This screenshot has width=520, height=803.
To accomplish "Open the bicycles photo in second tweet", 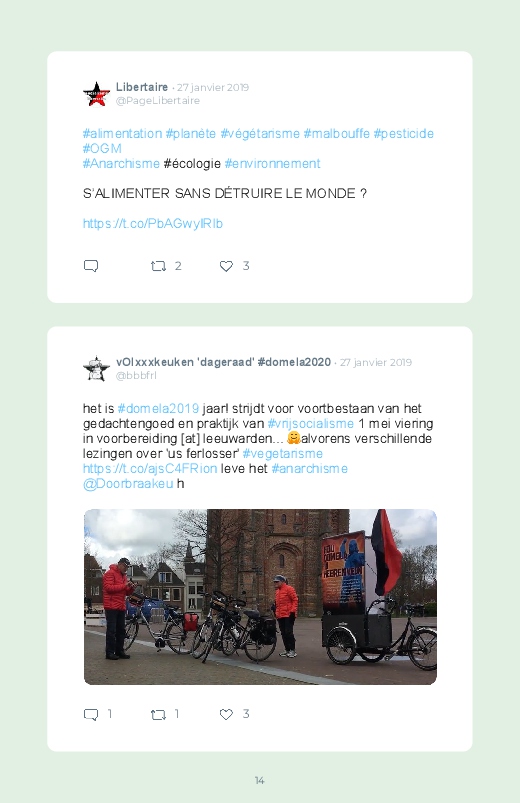I will coord(260,597).
